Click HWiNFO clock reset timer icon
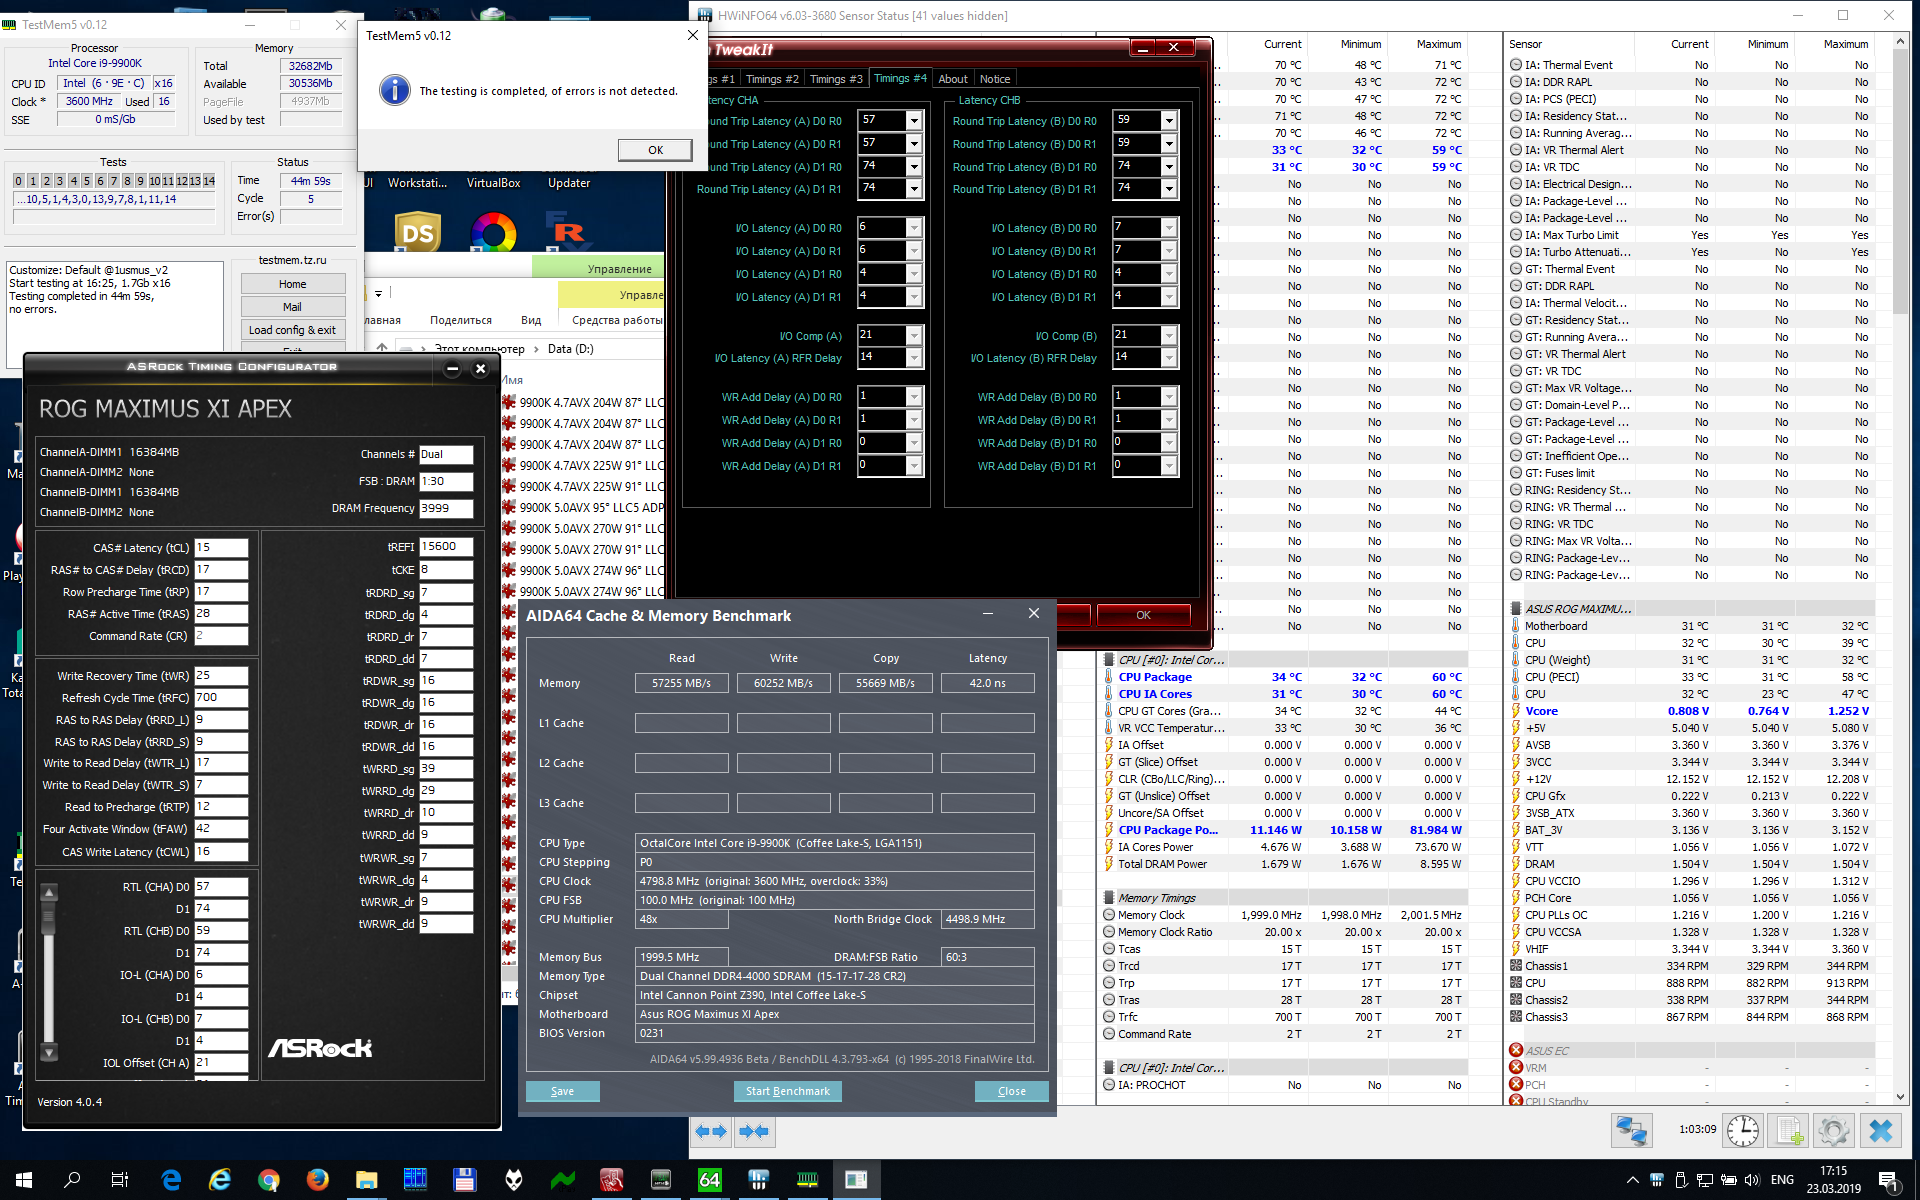 coord(1743,1131)
